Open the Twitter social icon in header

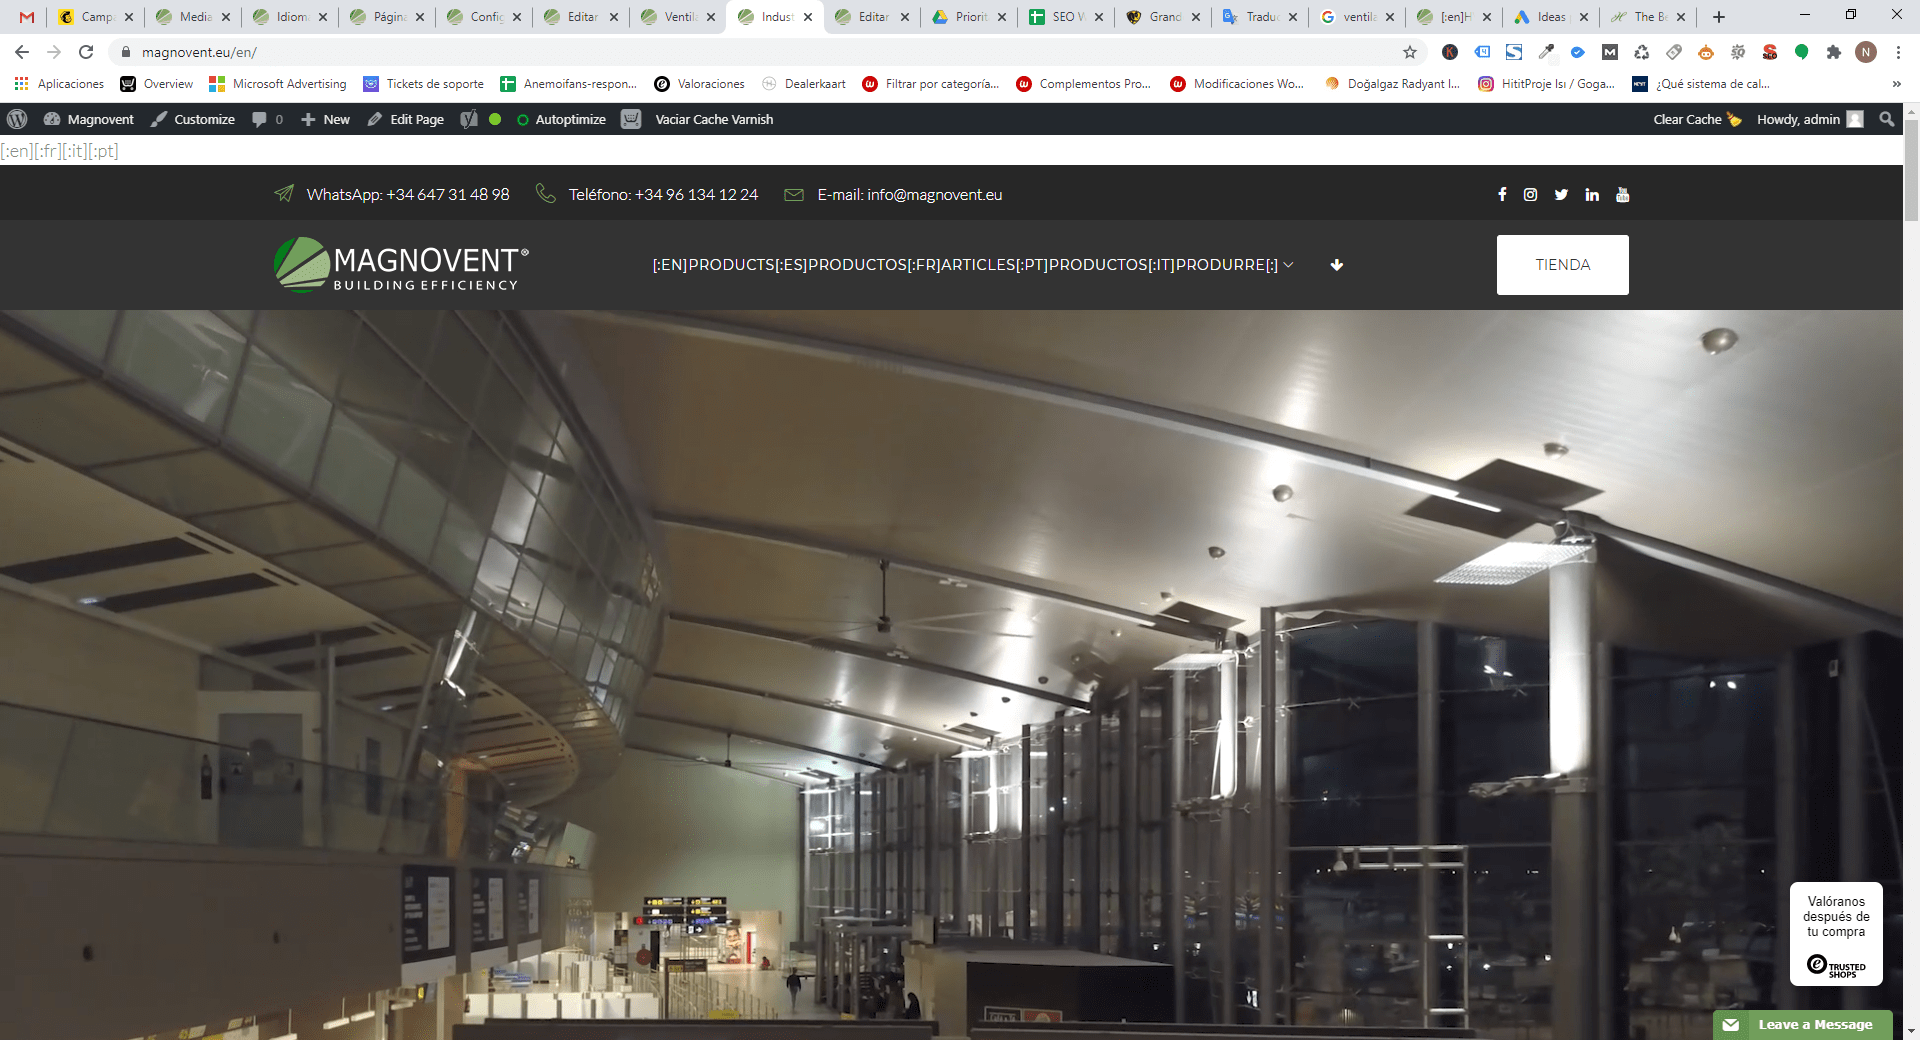1561,195
